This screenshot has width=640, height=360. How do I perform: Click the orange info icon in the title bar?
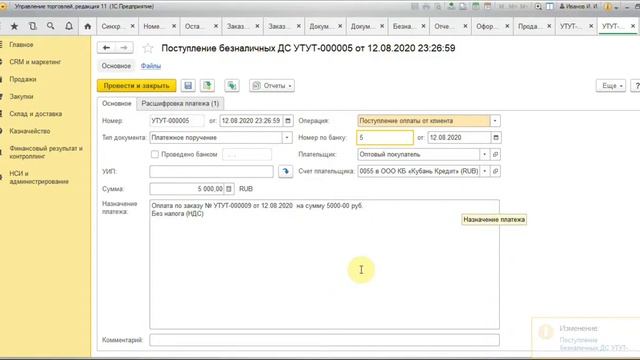point(608,7)
